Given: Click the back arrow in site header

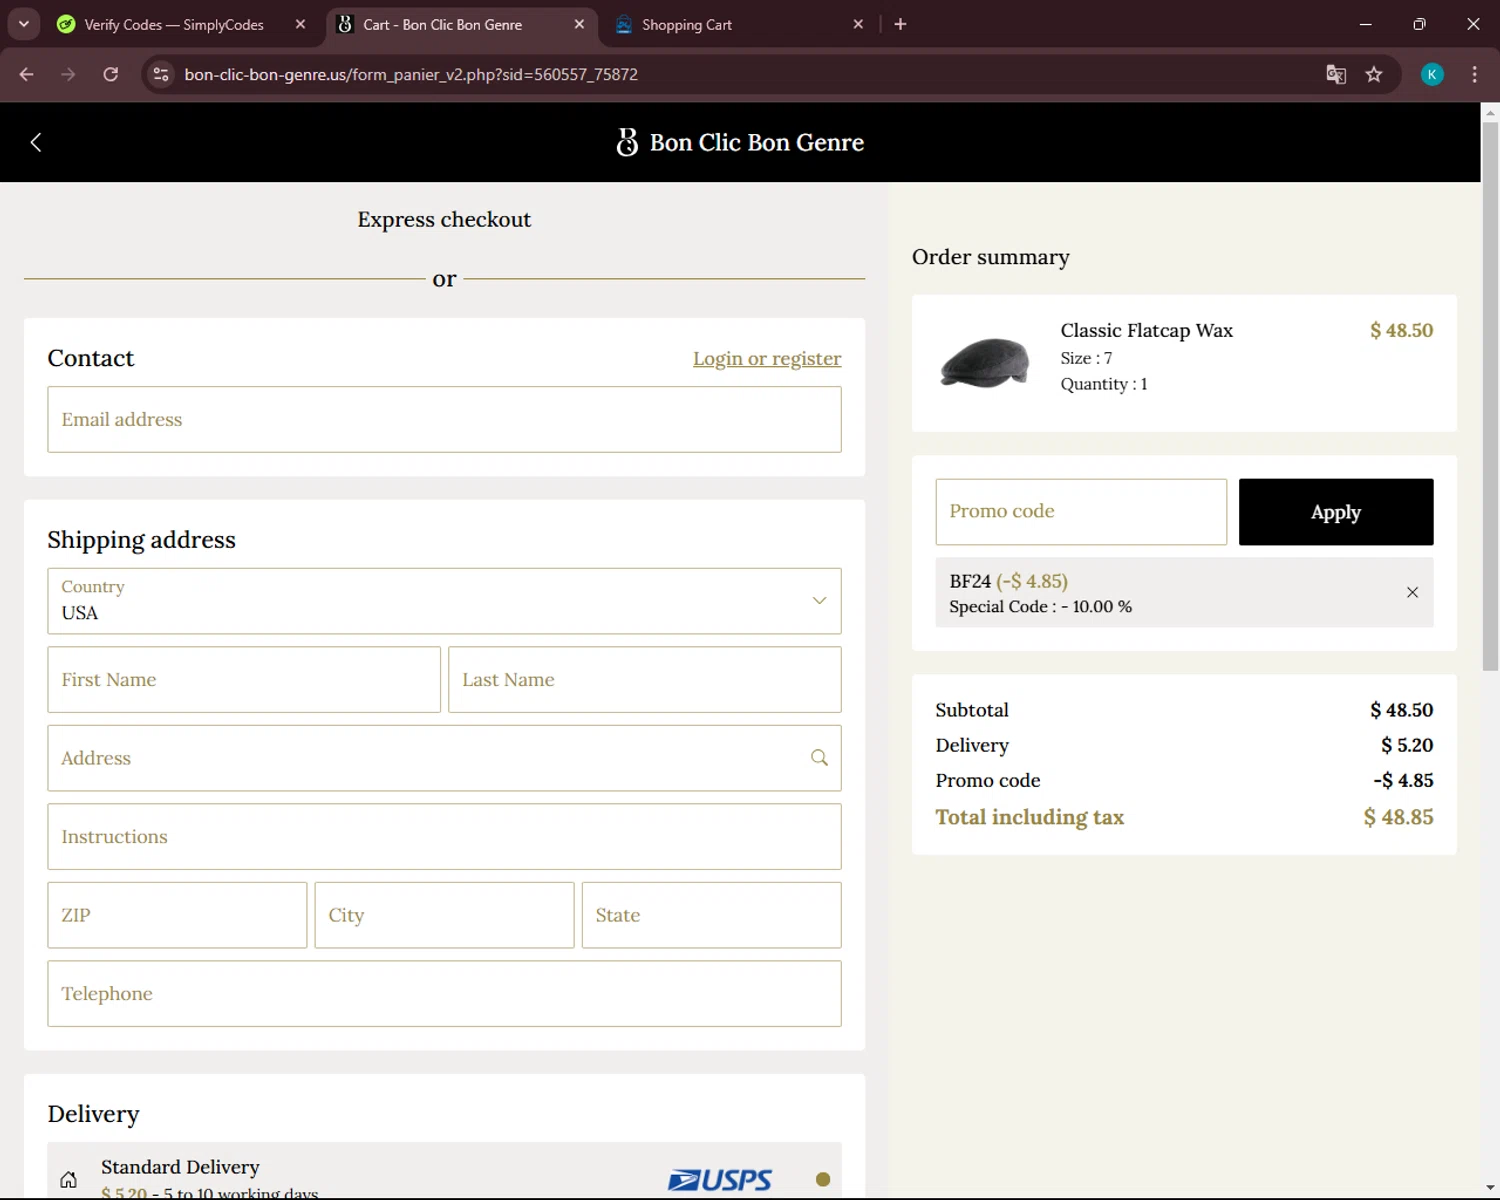Looking at the screenshot, I should tap(36, 142).
